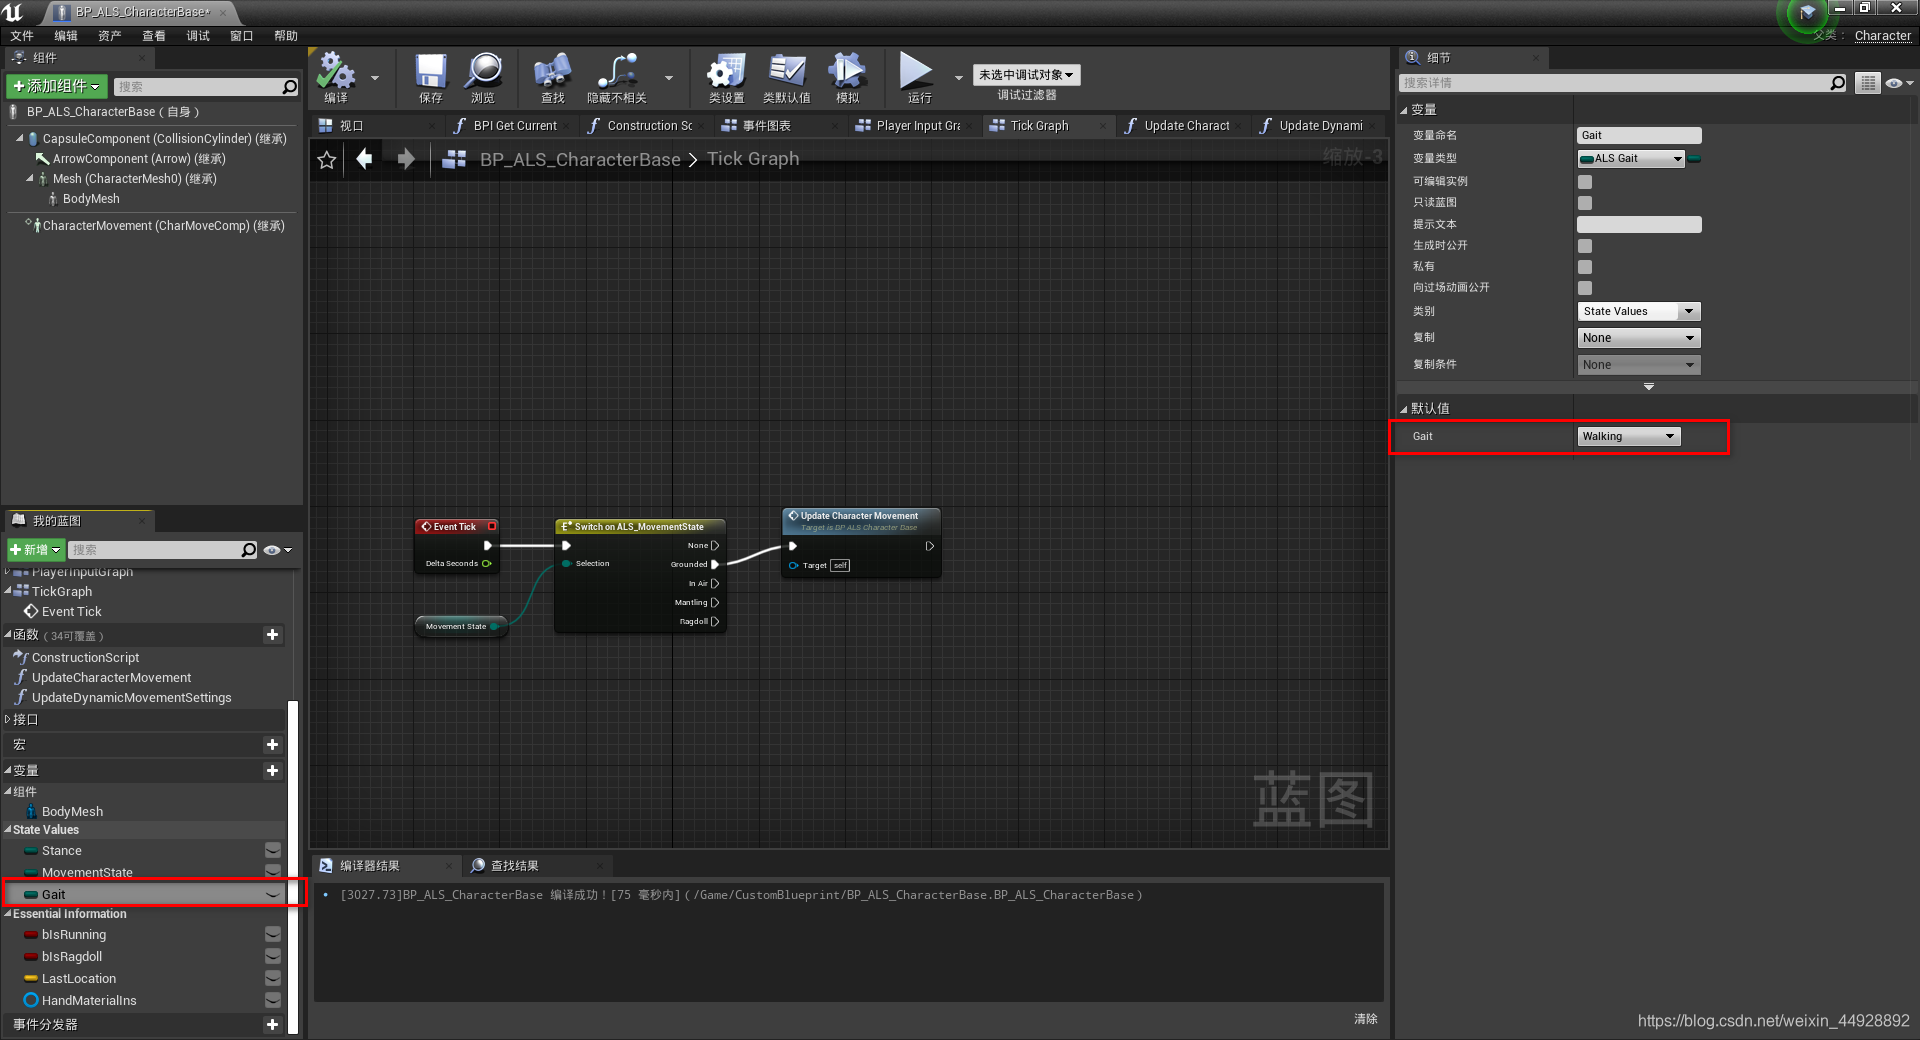Click the green ALS Gait color swatch
The height and width of the screenshot is (1040, 1920).
[x=1694, y=158]
